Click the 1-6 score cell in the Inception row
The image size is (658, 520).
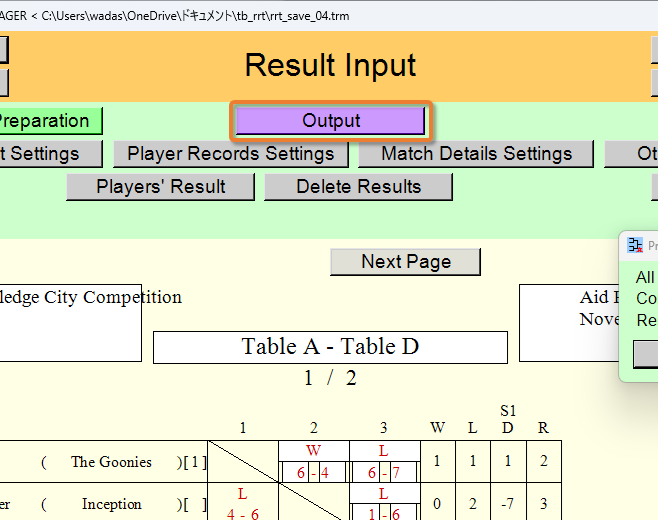click(x=384, y=514)
